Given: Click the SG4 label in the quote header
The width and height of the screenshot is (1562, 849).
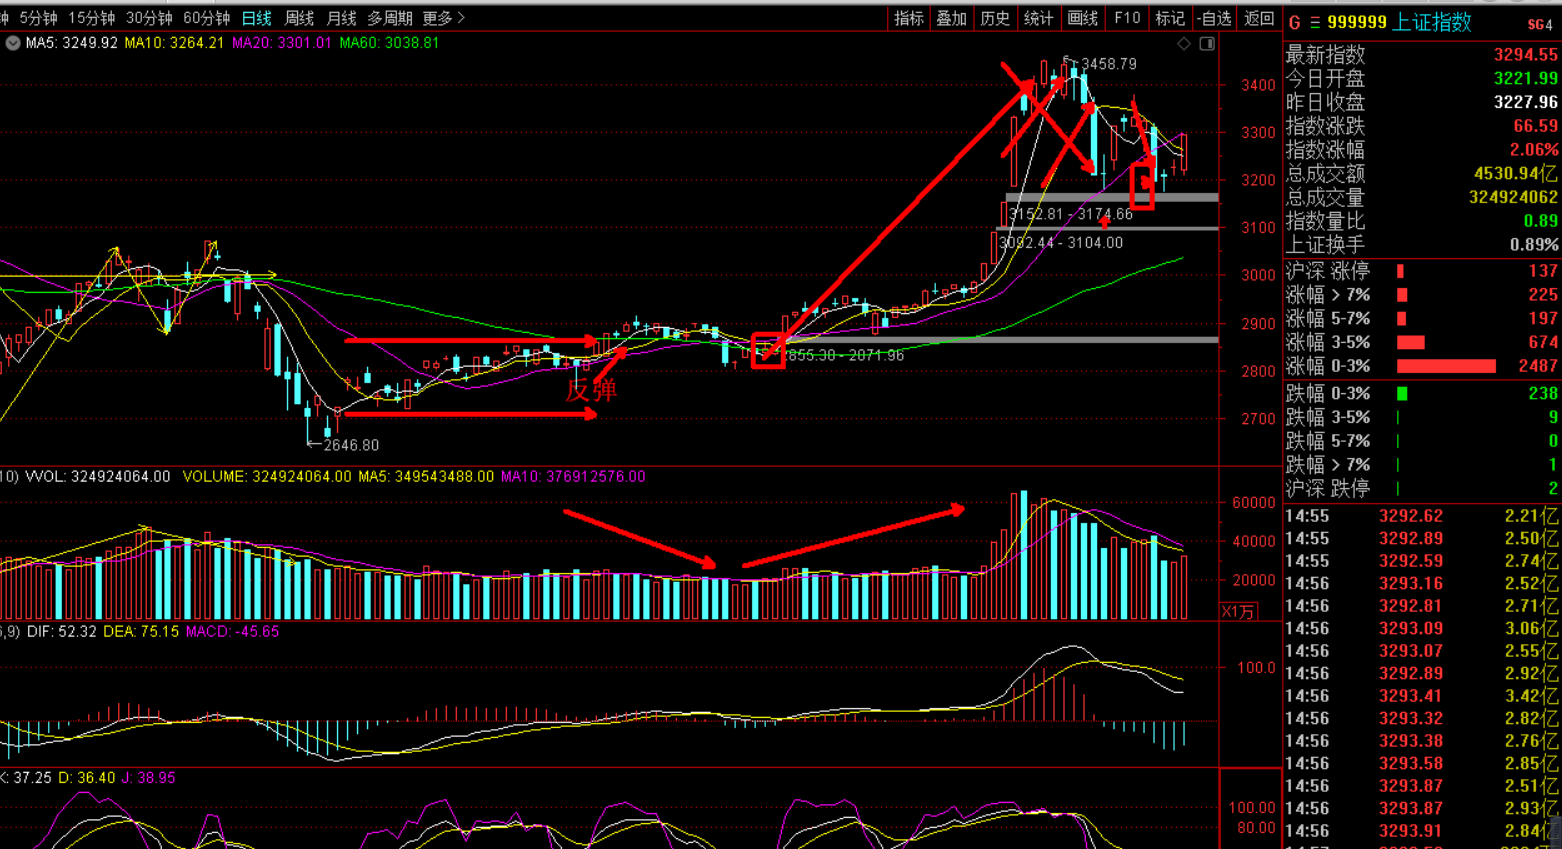Looking at the screenshot, I should [1540, 24].
